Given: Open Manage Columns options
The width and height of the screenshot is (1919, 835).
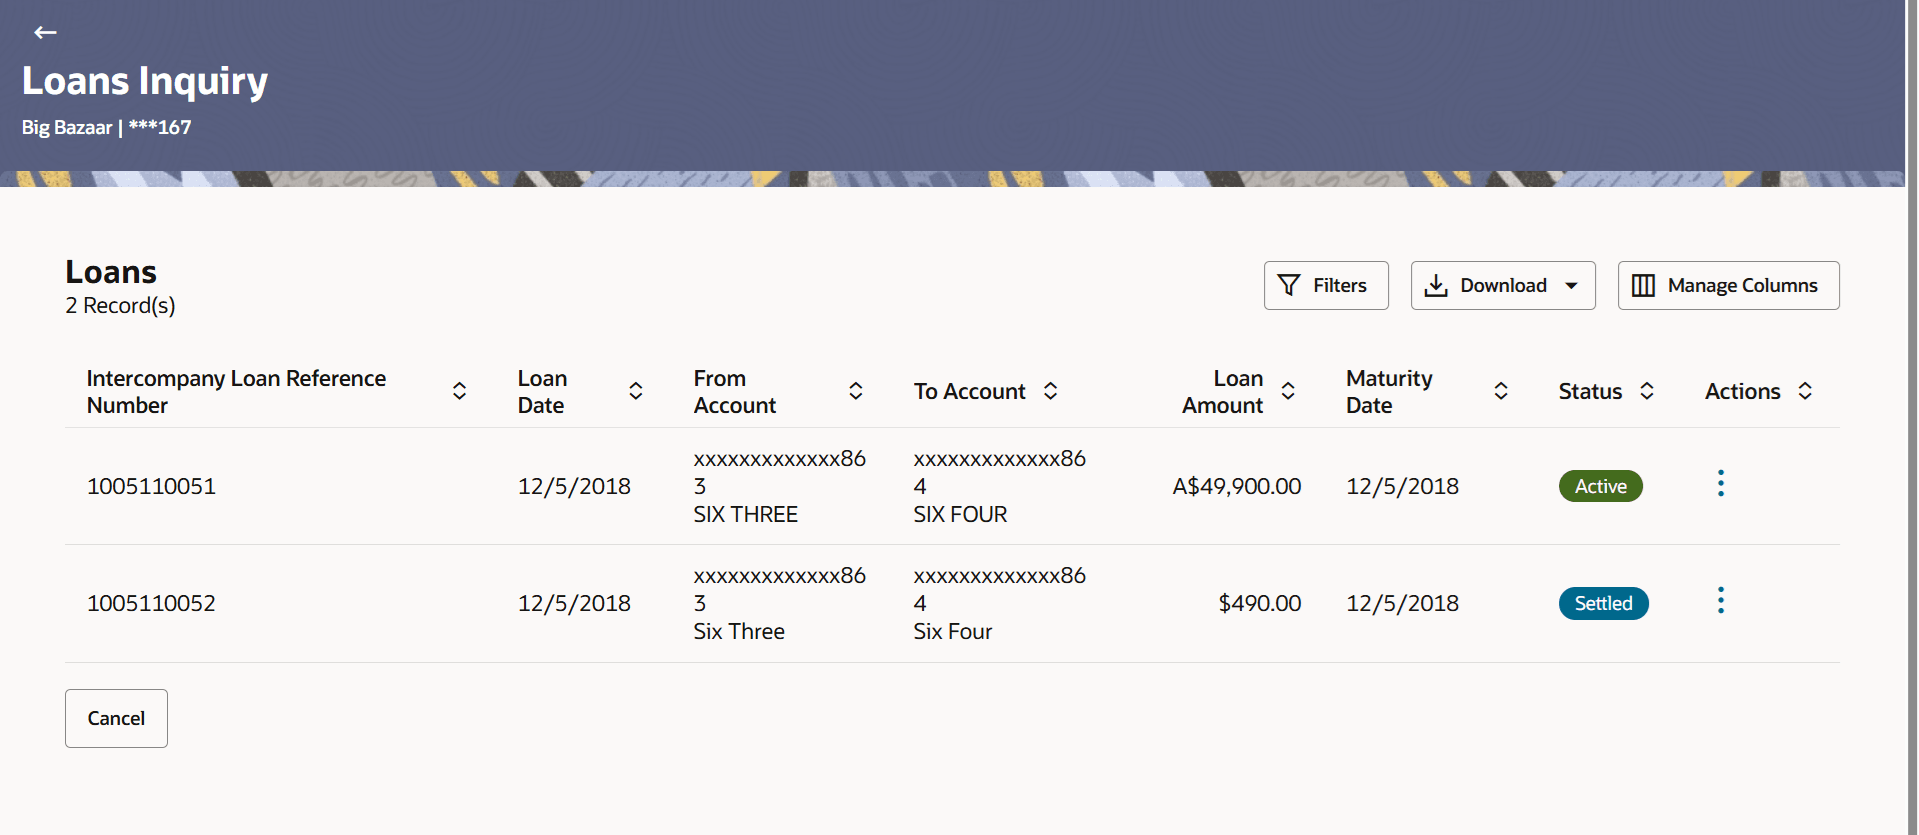Looking at the screenshot, I should [1728, 286].
